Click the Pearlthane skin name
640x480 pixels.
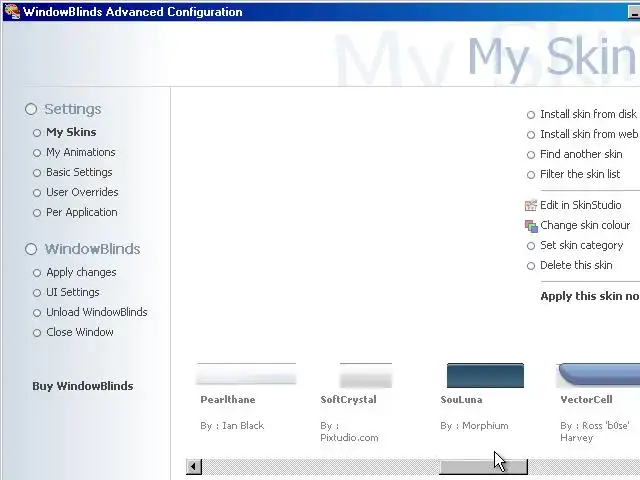pyautogui.click(x=228, y=400)
